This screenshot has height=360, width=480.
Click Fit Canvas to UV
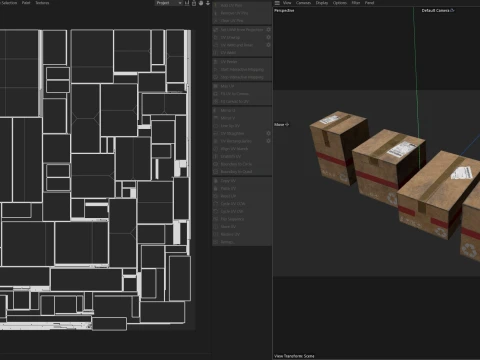pos(242,101)
